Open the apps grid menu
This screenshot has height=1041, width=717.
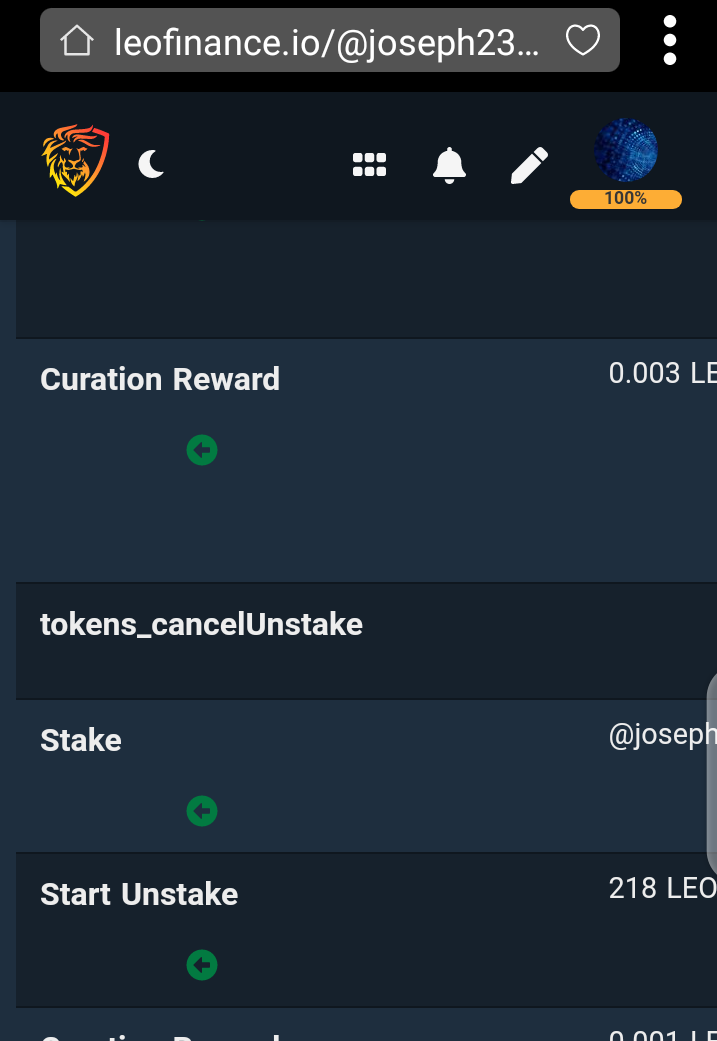369,165
